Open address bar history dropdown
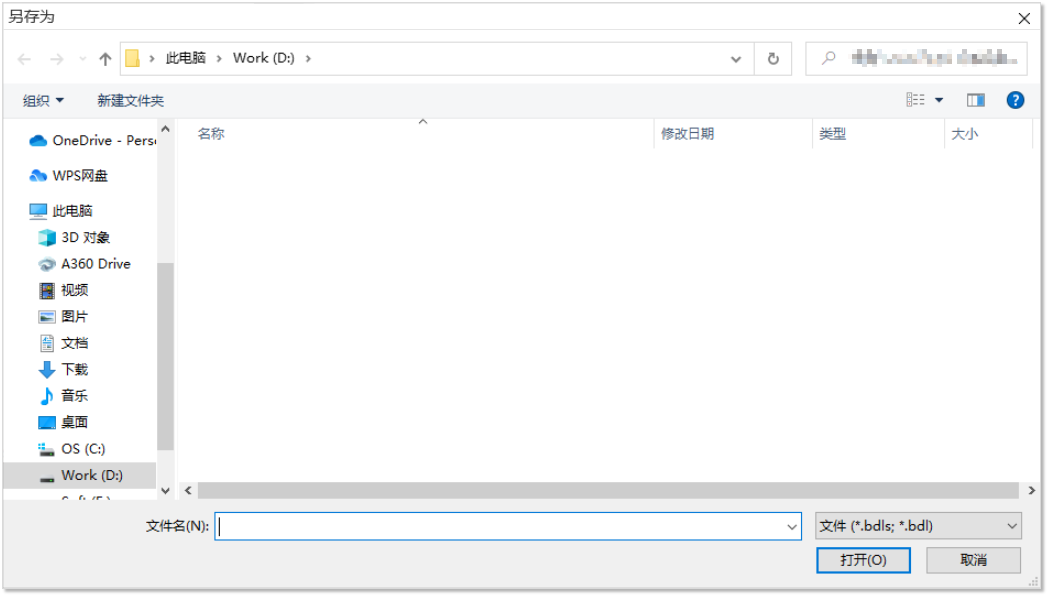The height and width of the screenshot is (596, 1048). click(x=736, y=59)
